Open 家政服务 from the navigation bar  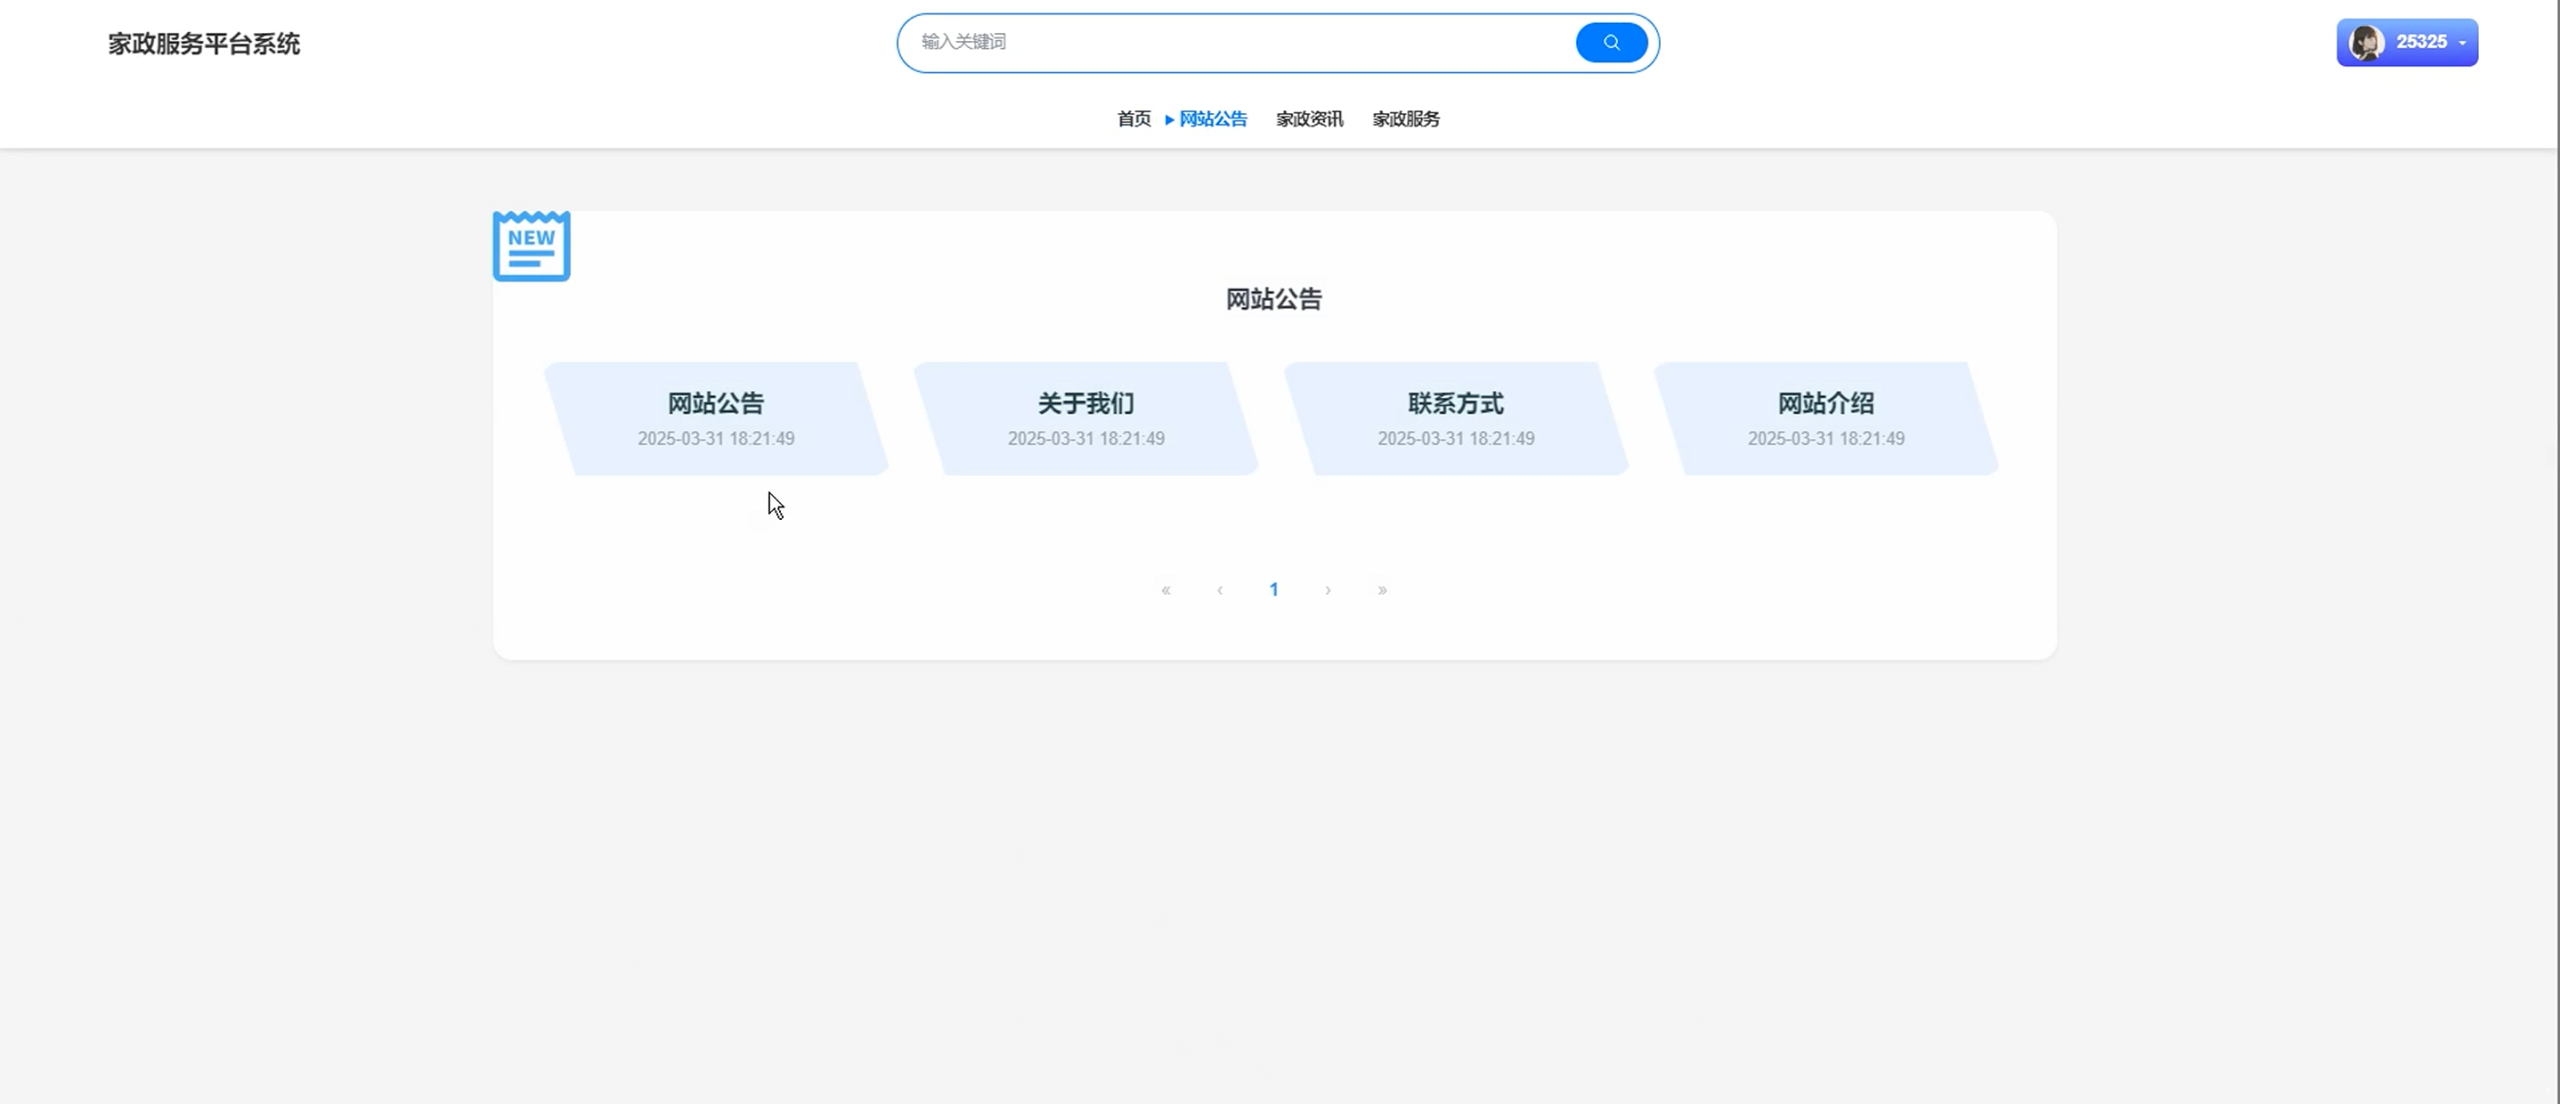pos(1404,118)
